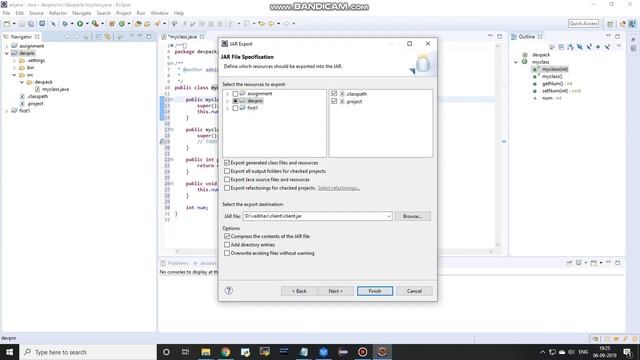640x360 pixels.
Task: Expand the devpro node in export tree
Action: (227, 101)
